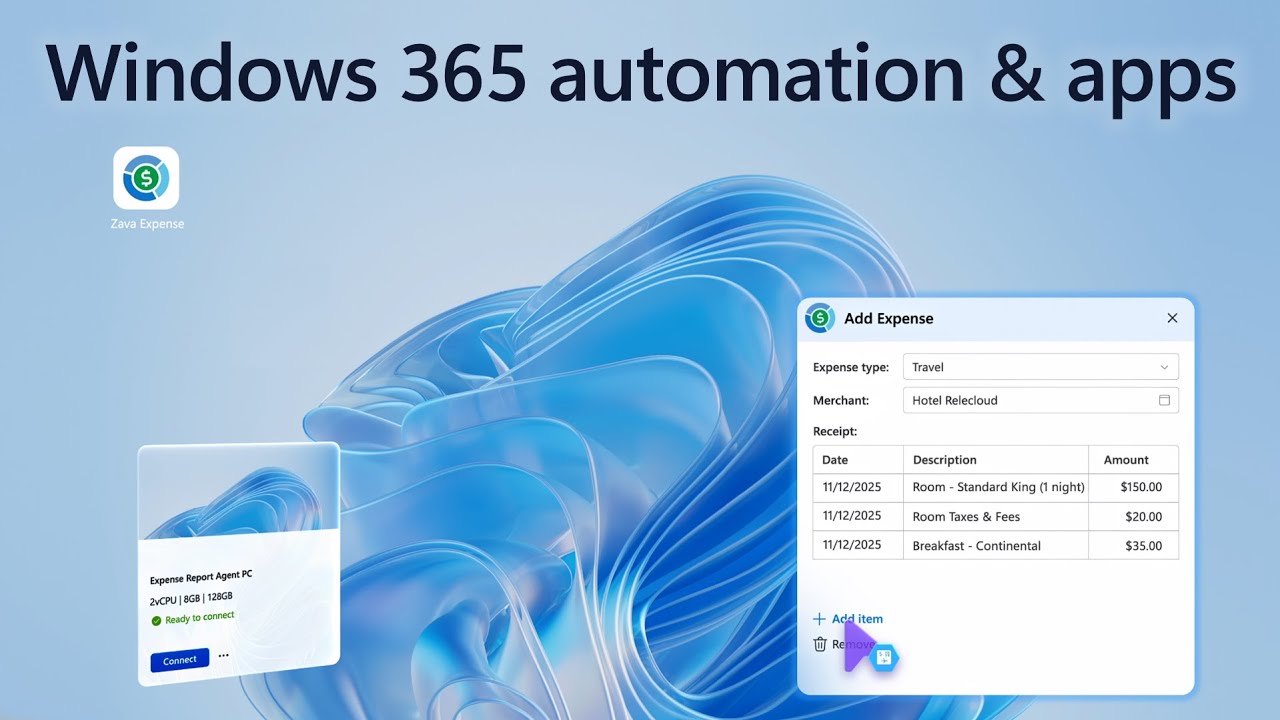Click the picker icon in the Merchant field
1280x720 pixels.
(1164, 399)
